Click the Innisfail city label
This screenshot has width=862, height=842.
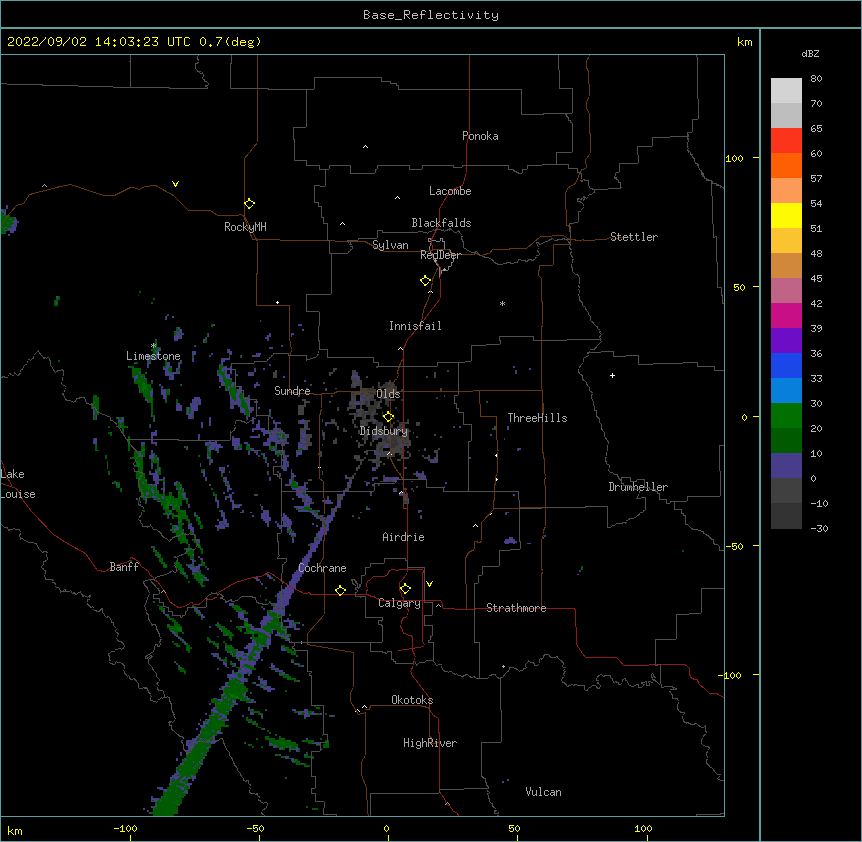click(415, 326)
